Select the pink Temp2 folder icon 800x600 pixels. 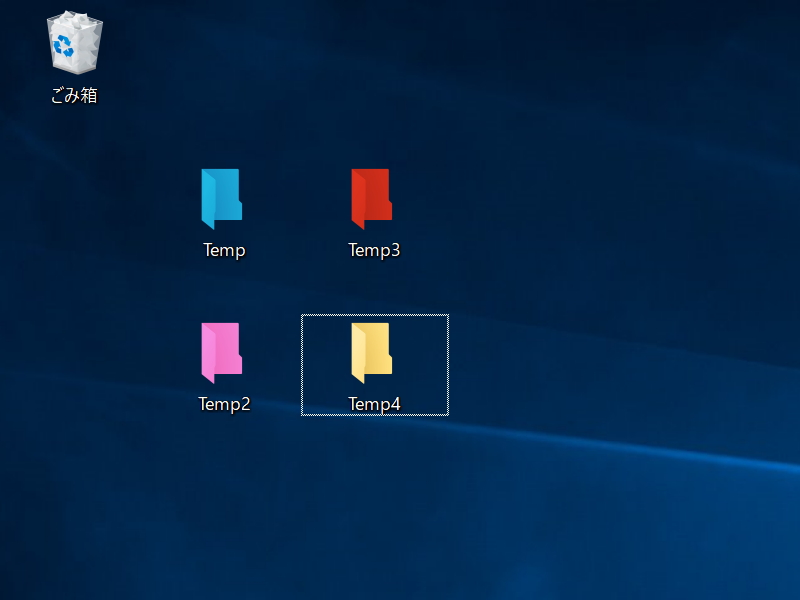click(x=221, y=353)
